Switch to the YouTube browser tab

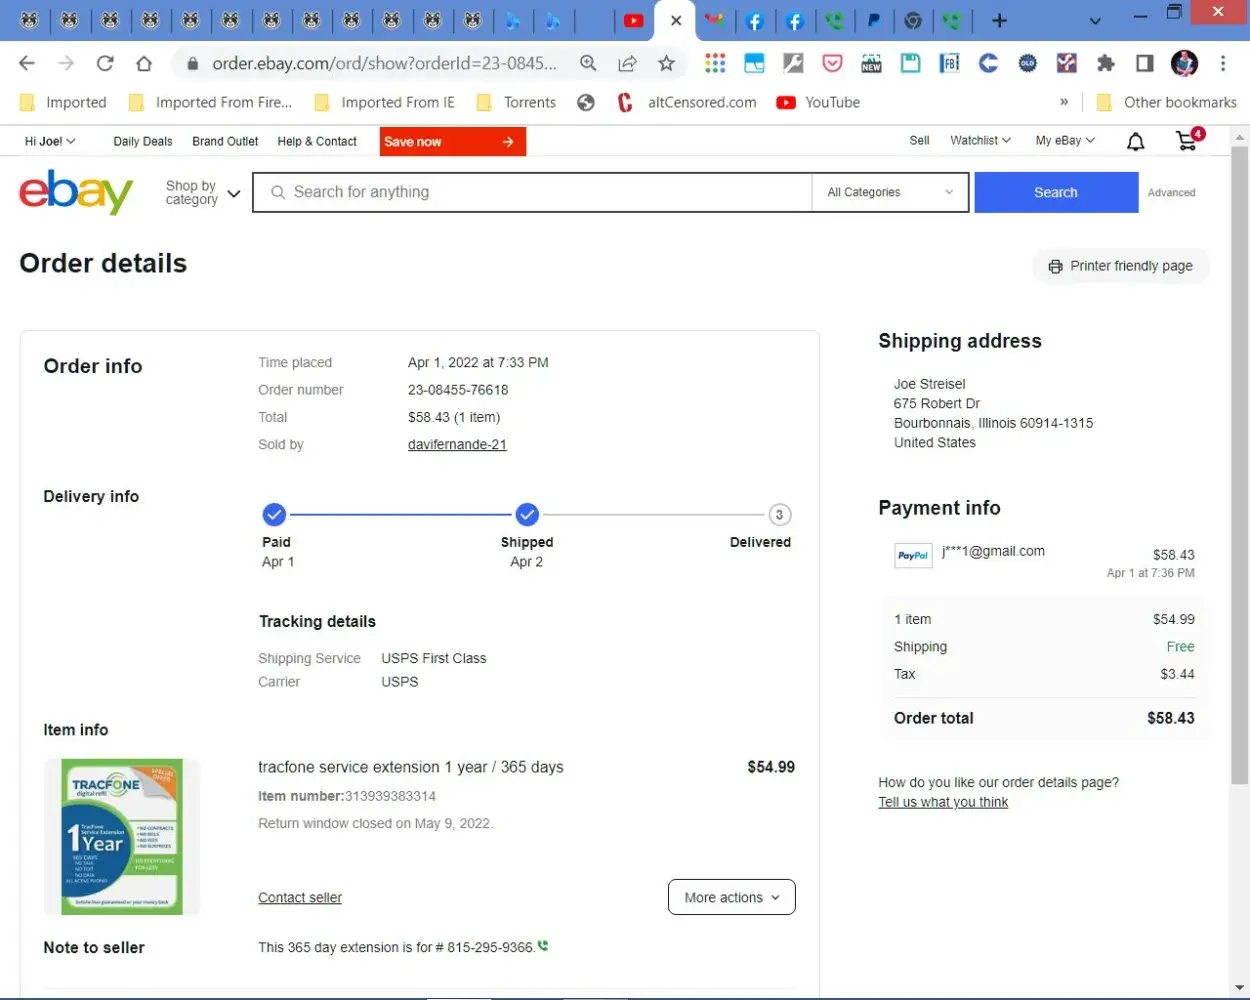point(633,20)
